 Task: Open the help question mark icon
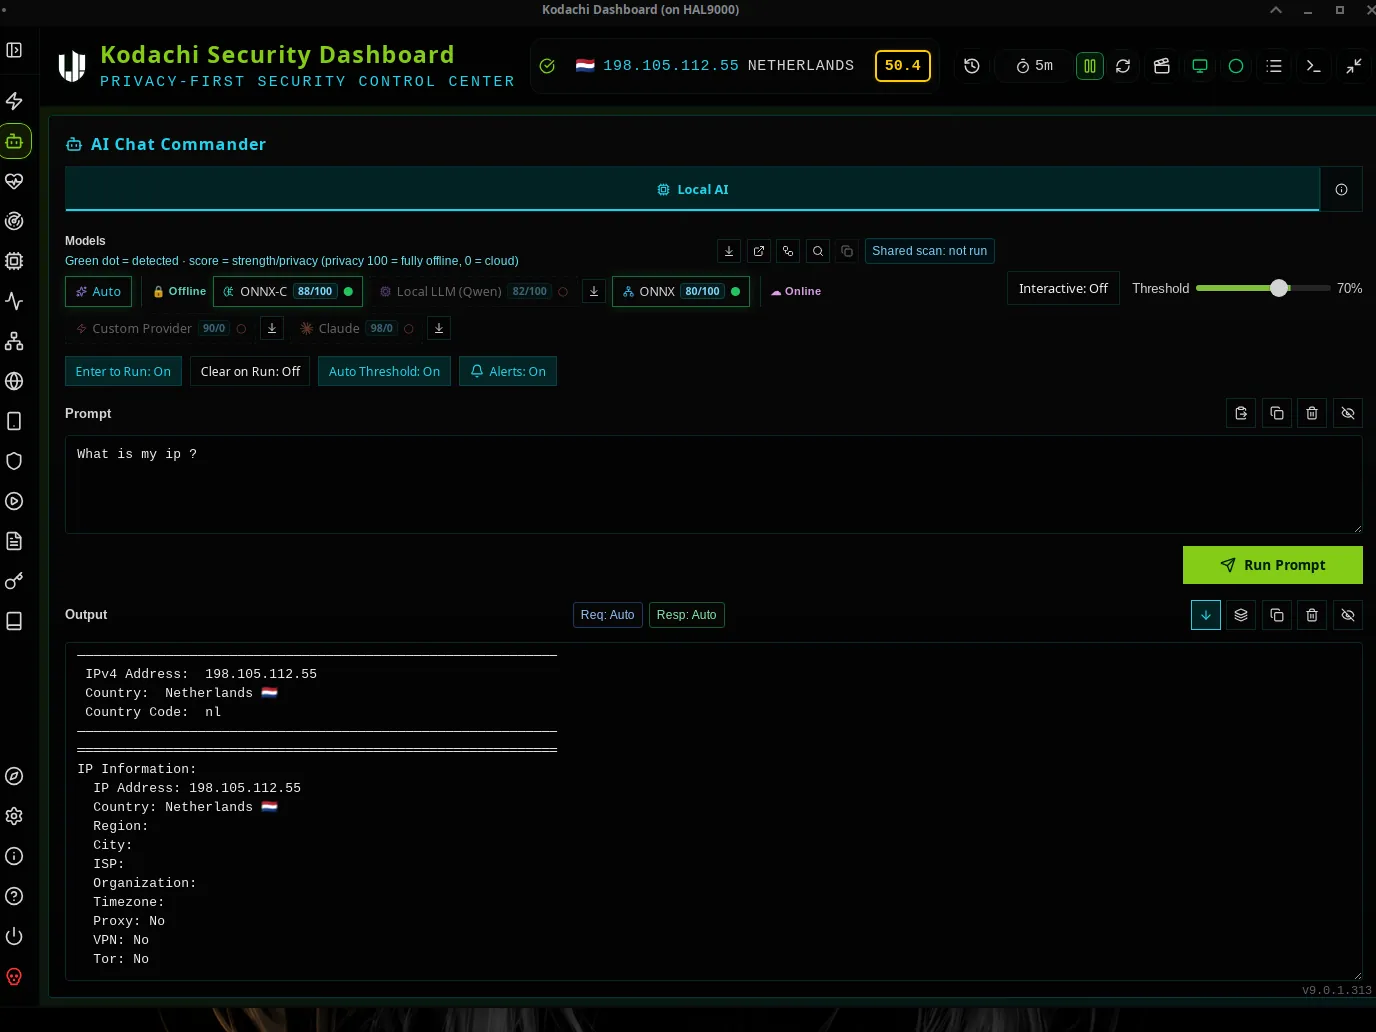click(x=14, y=896)
